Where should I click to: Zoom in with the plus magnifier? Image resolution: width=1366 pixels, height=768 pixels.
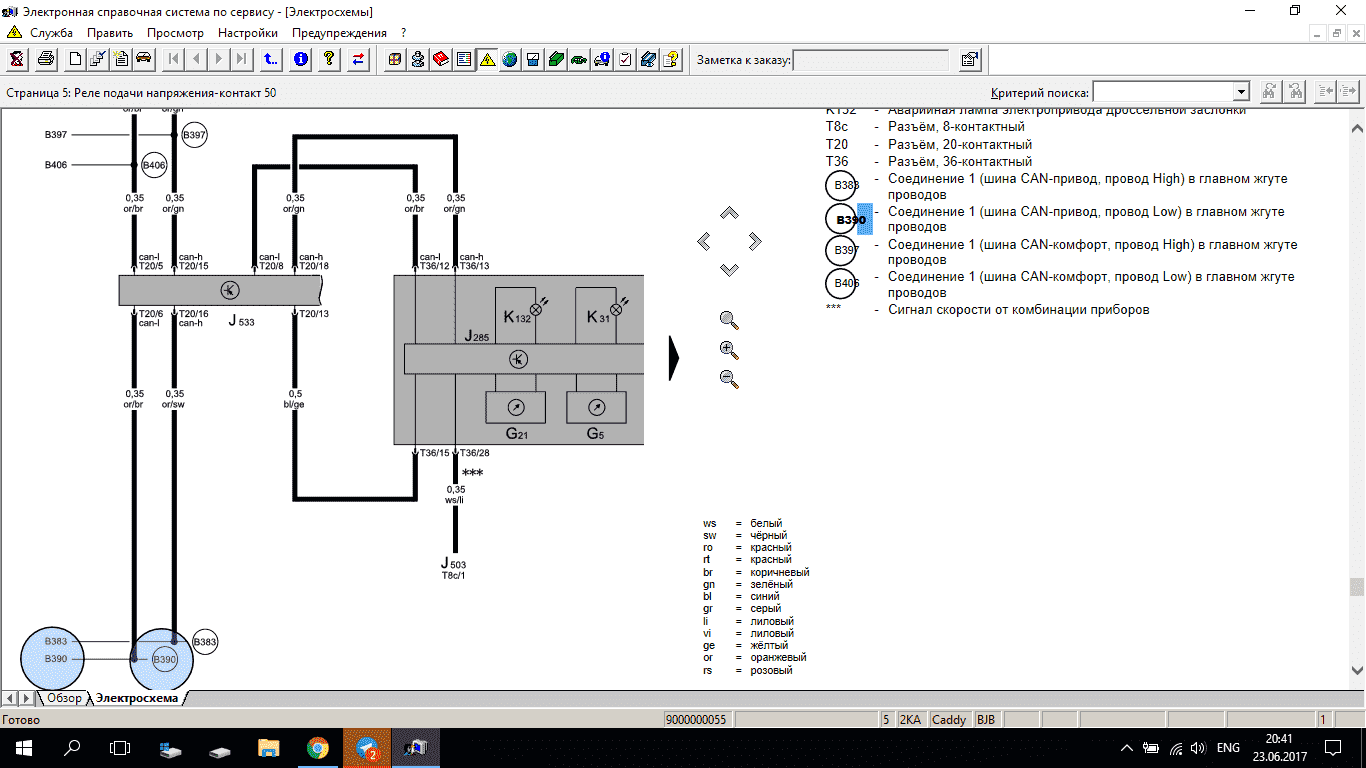(729, 350)
